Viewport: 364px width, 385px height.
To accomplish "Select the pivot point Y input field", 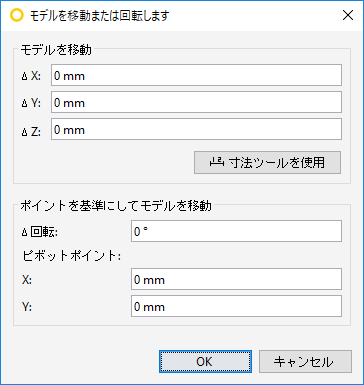I will click(236, 306).
